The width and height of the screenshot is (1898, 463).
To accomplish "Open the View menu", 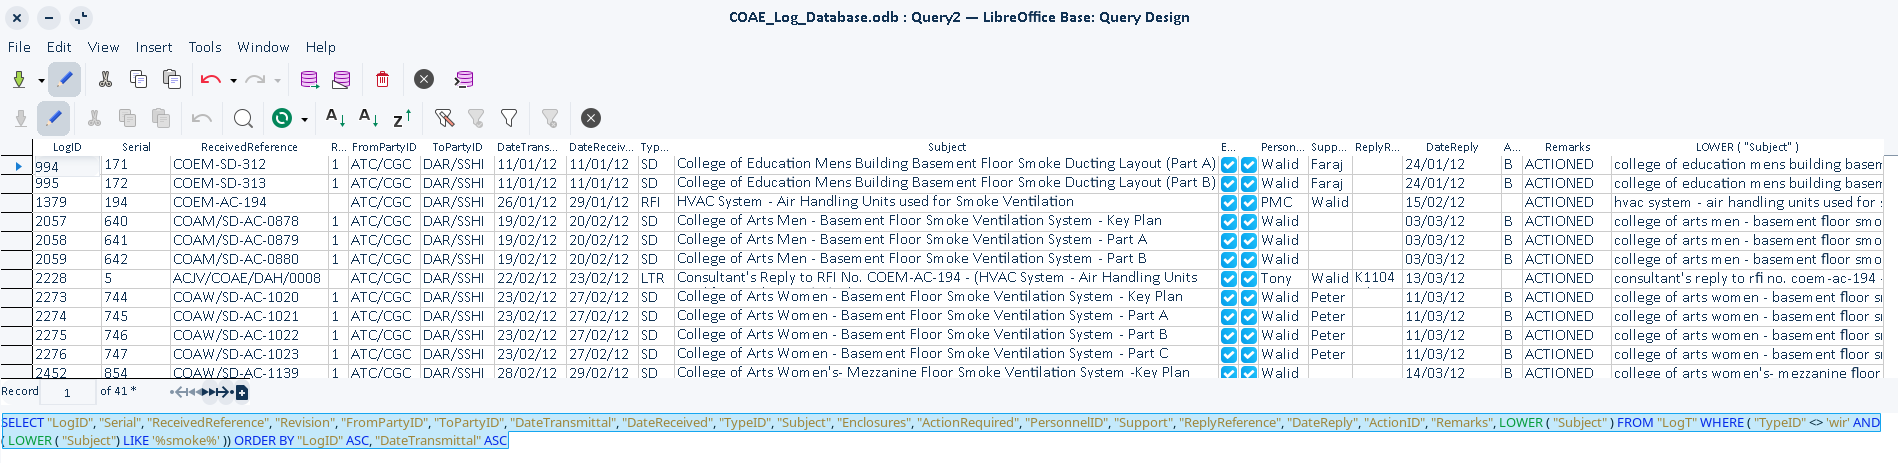I will (x=103, y=47).
